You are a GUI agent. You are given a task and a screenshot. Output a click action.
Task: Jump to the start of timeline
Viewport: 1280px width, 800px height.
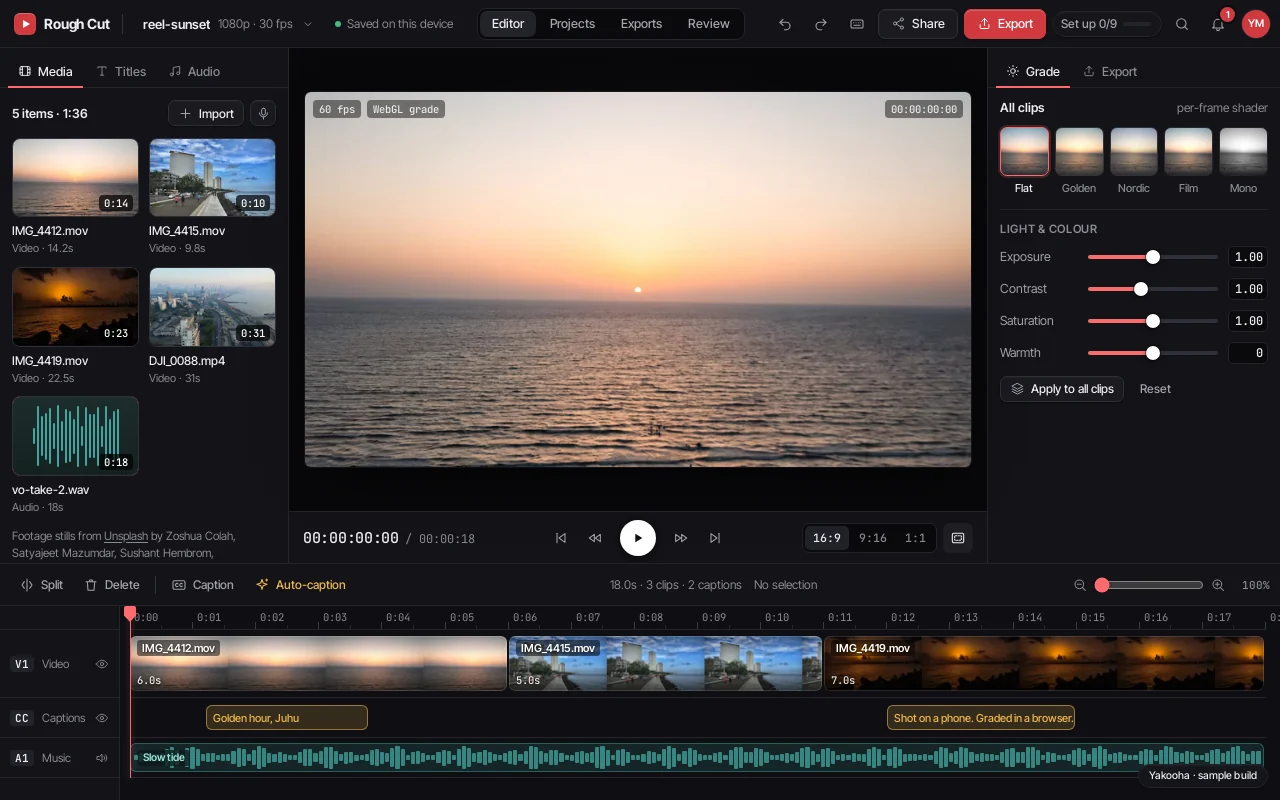(x=561, y=538)
